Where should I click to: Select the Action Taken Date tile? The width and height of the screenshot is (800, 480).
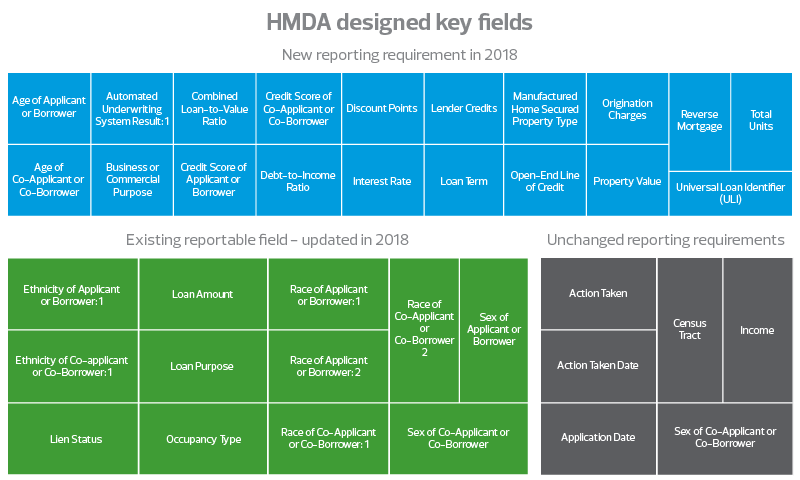(x=597, y=365)
